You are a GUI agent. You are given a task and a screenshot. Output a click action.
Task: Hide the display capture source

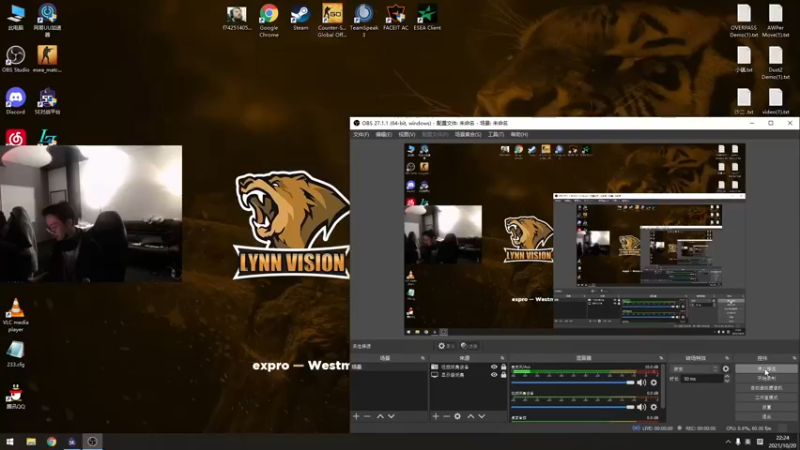pos(494,375)
